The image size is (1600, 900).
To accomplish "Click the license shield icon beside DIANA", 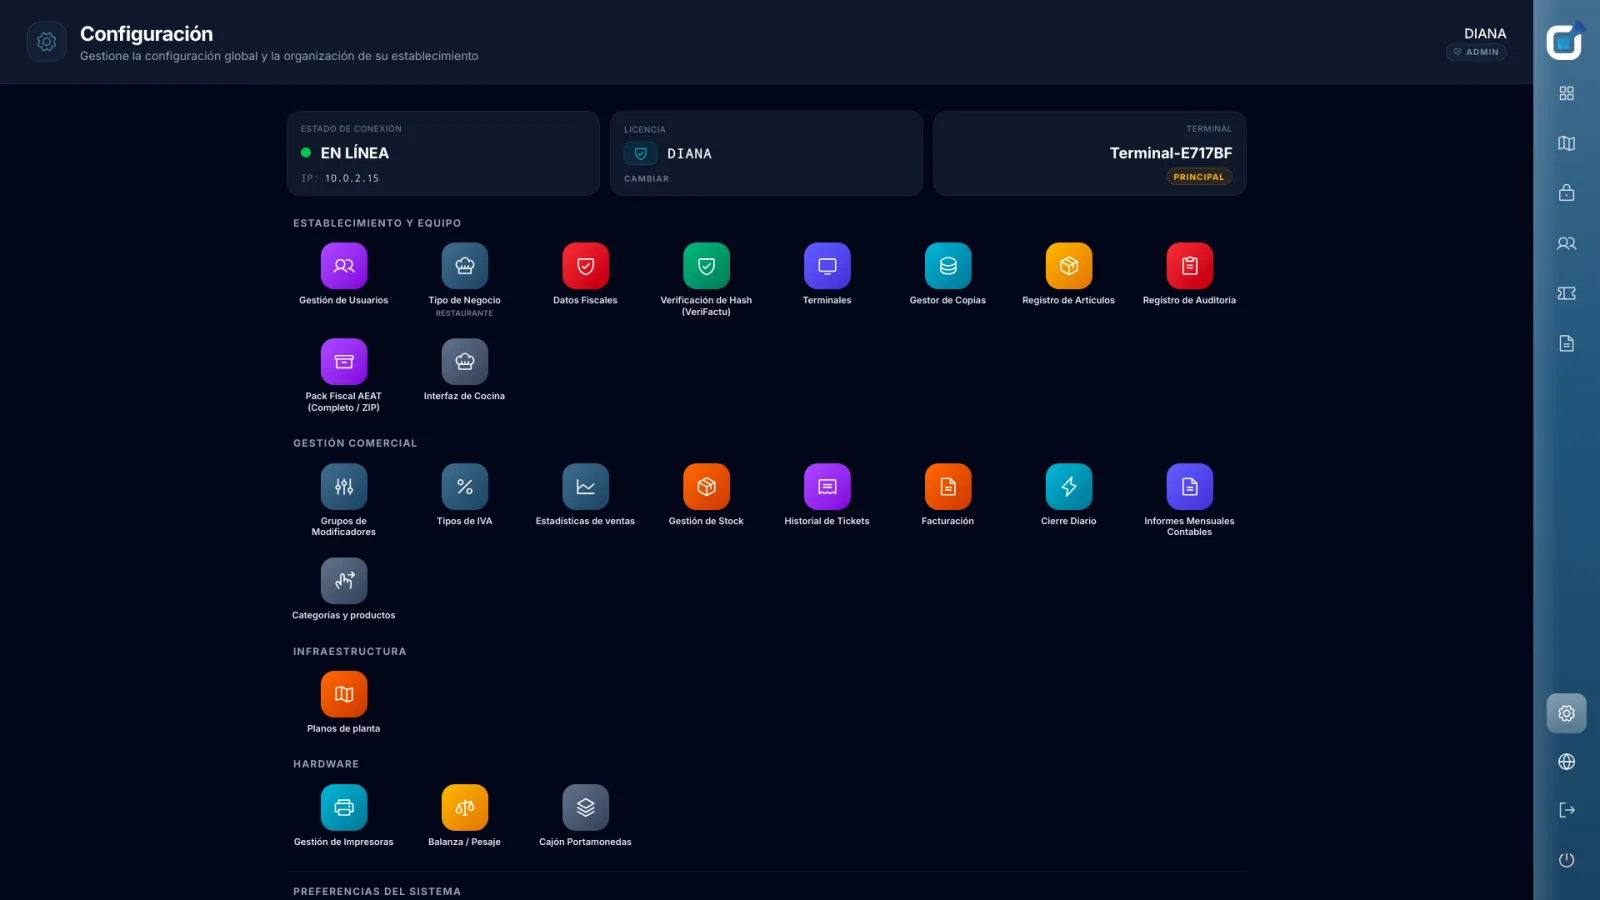I will click(x=641, y=154).
